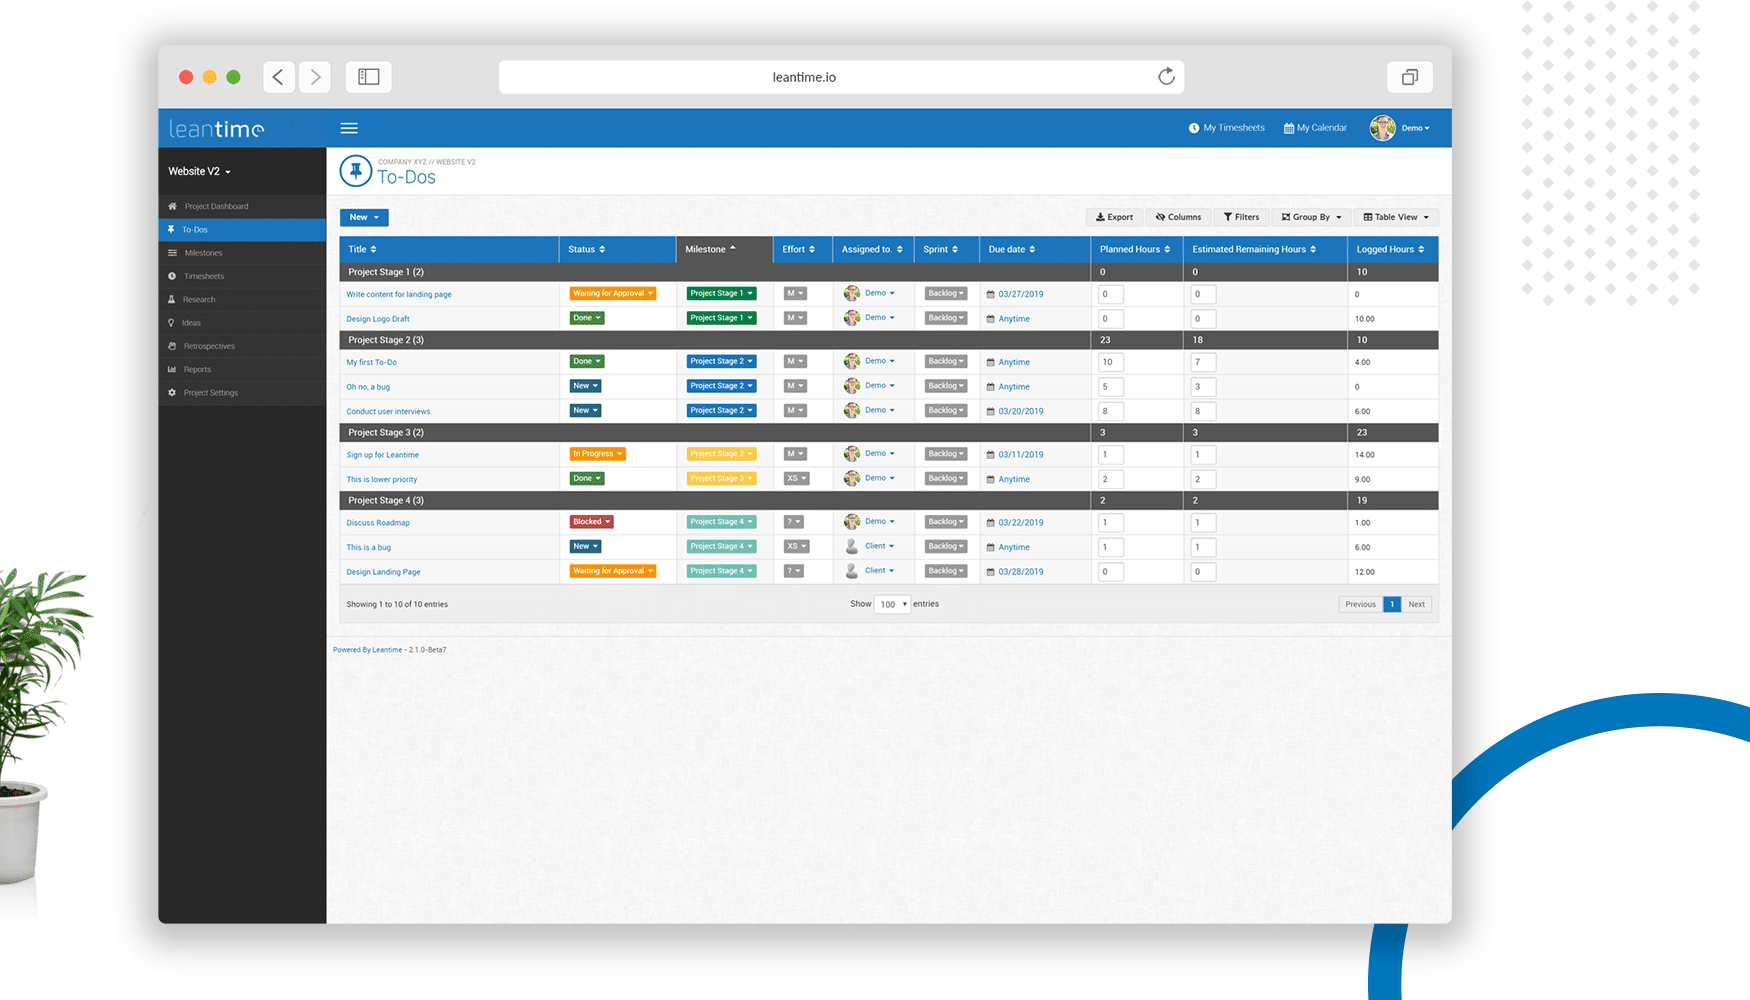
Task: Click avatar in Write content row
Action: (852, 293)
